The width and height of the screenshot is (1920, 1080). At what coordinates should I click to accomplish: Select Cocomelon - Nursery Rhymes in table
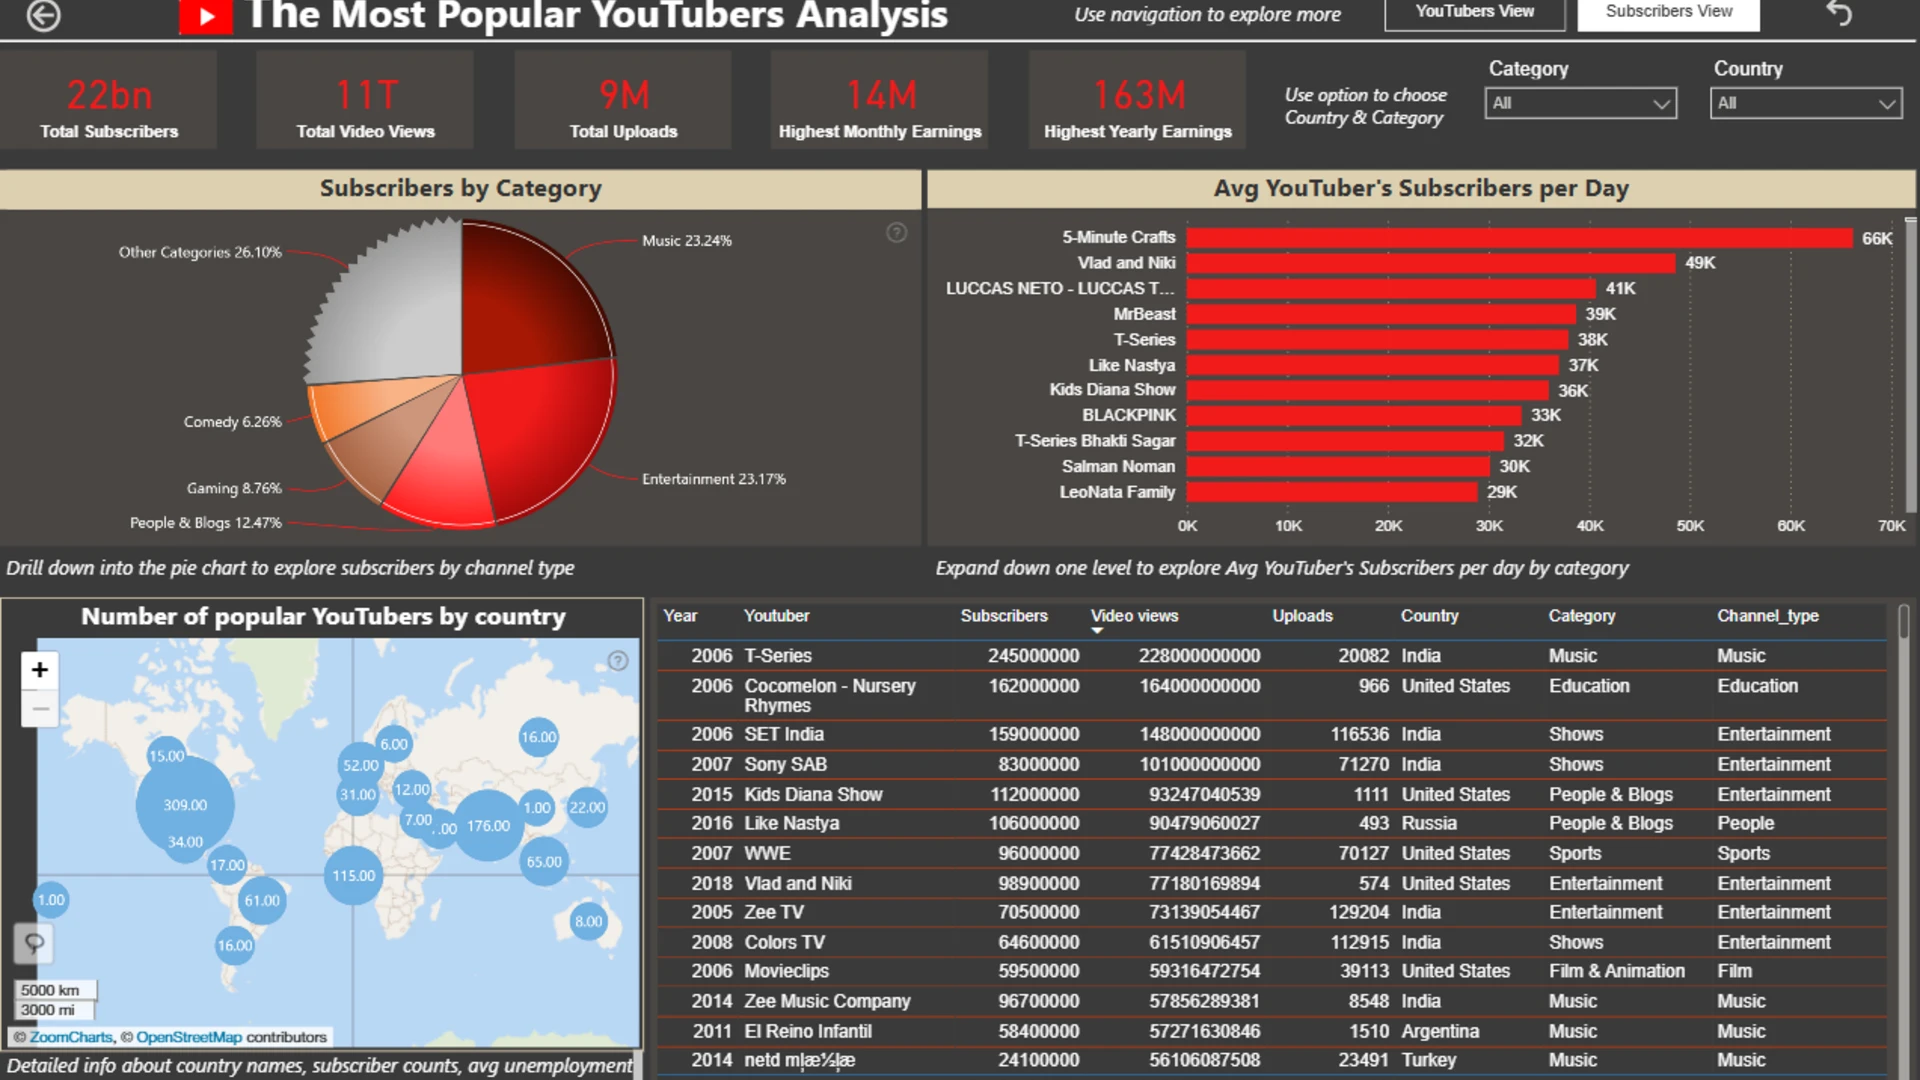pyautogui.click(x=829, y=696)
